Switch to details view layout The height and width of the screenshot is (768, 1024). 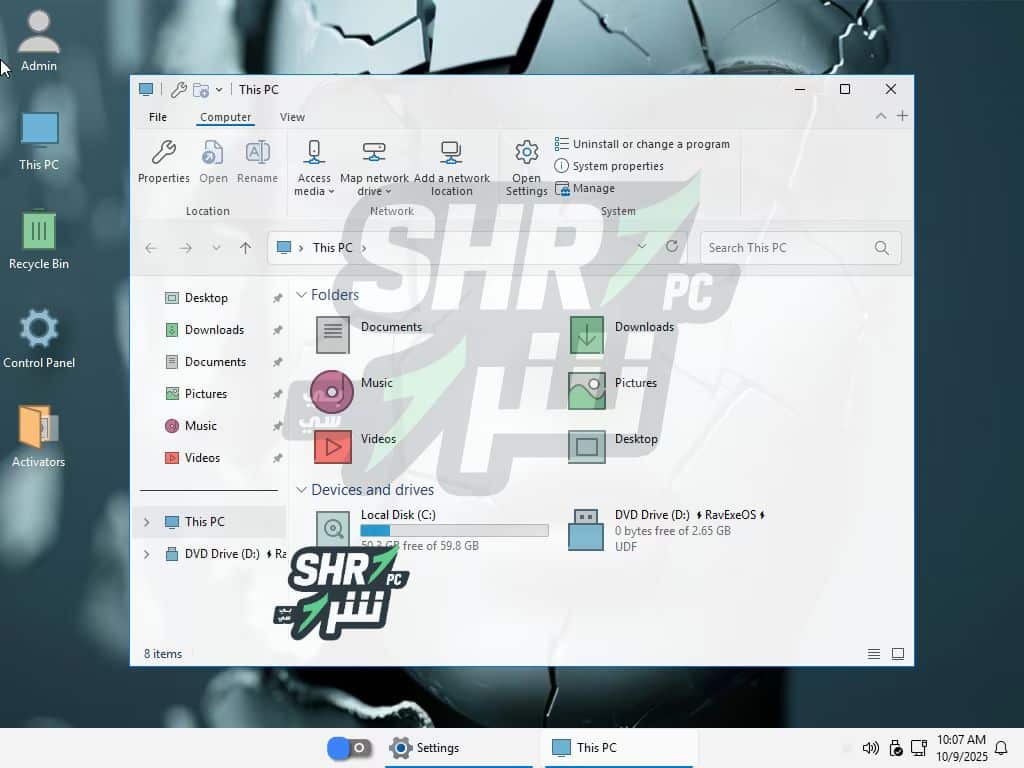click(874, 654)
